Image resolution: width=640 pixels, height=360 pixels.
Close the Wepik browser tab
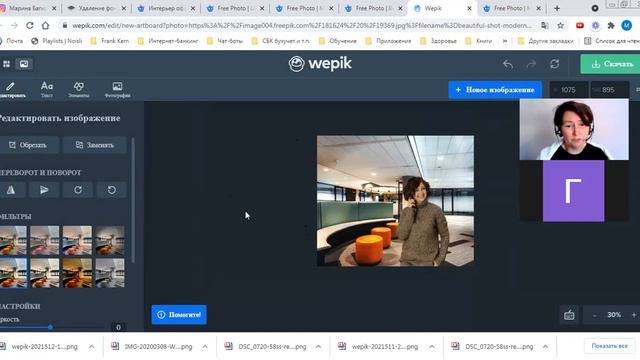pos(469,8)
